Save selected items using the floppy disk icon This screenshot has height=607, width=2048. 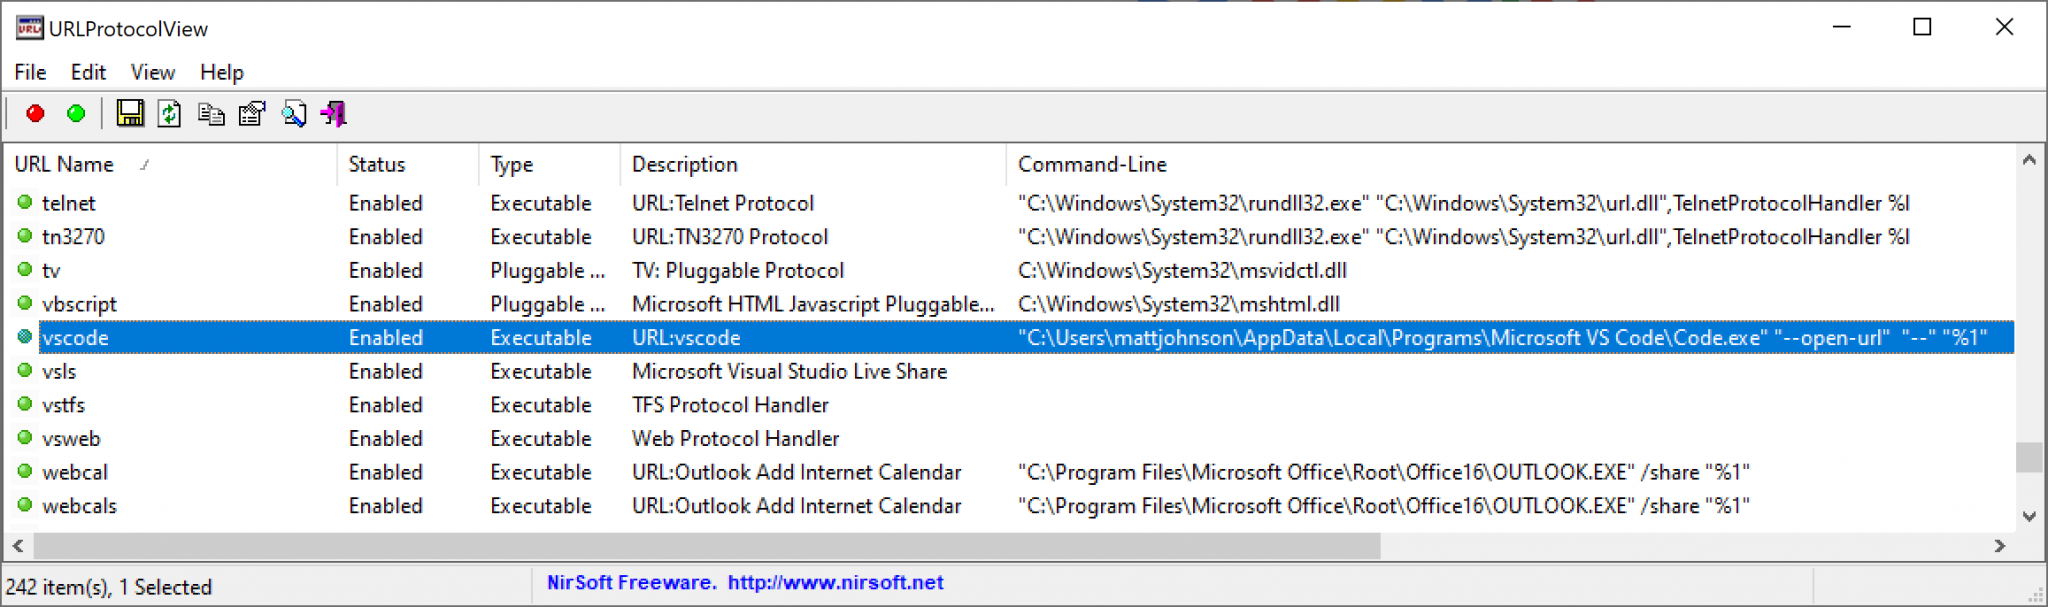130,114
